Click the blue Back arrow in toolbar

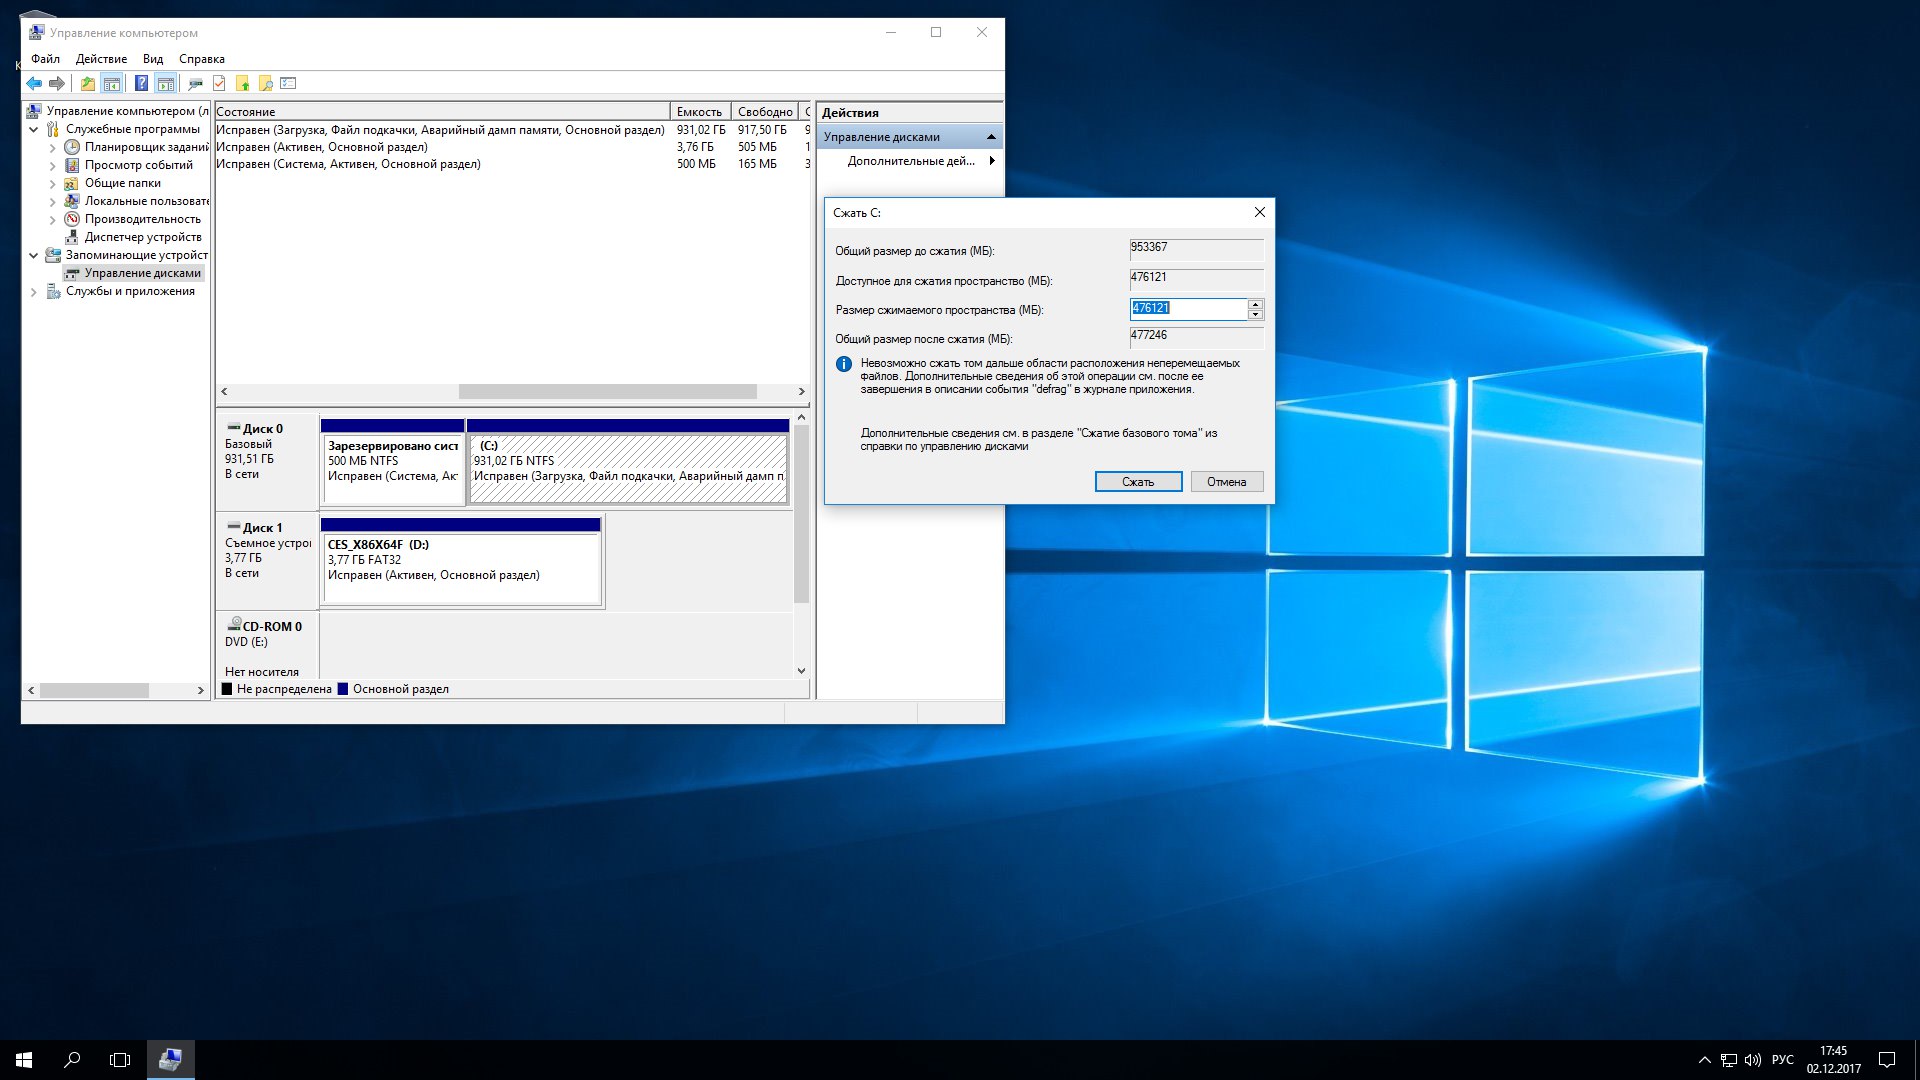34,84
